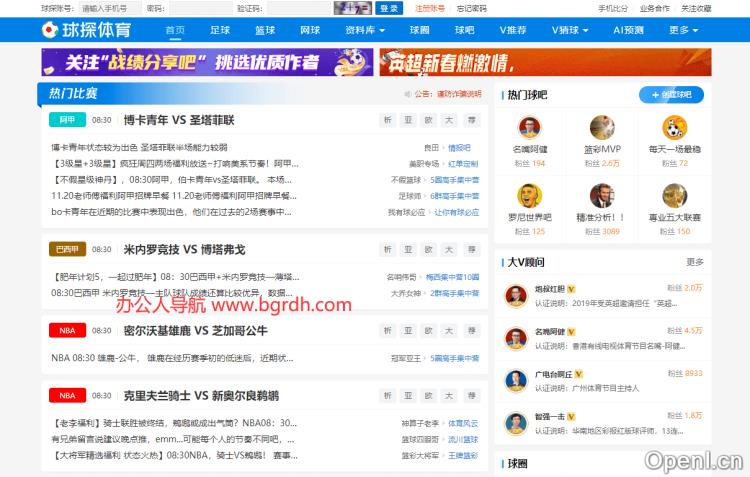Open 专业五大联赛 ball bar avatar

[x=674, y=196]
